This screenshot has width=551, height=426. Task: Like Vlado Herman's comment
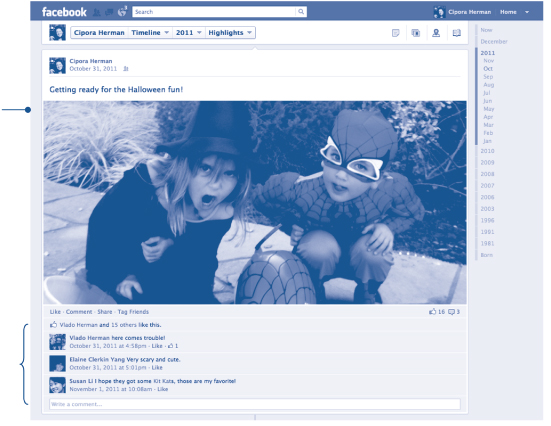click(x=157, y=346)
